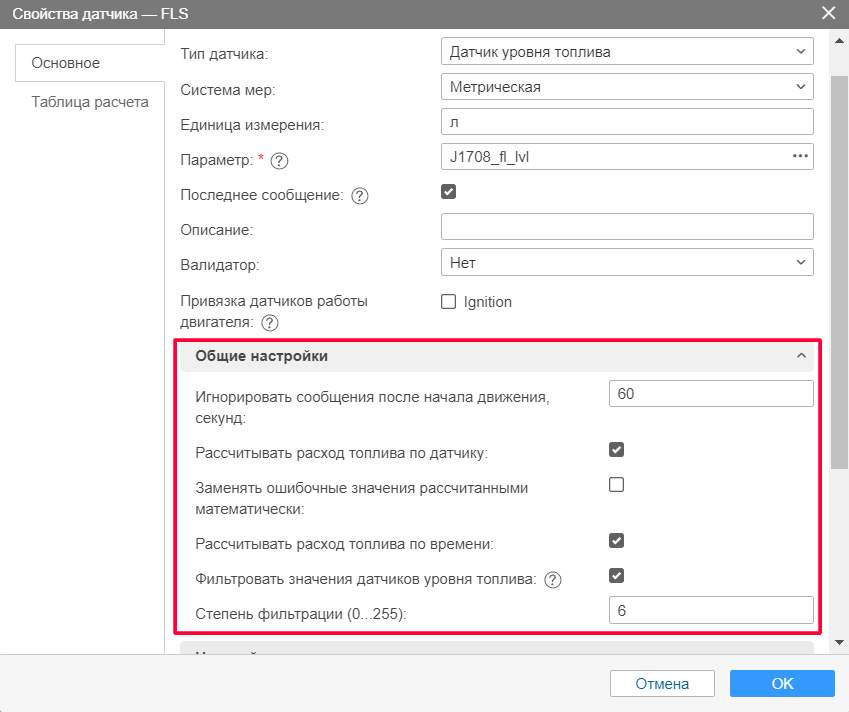Open the Система мер dropdown arrow

[800, 86]
